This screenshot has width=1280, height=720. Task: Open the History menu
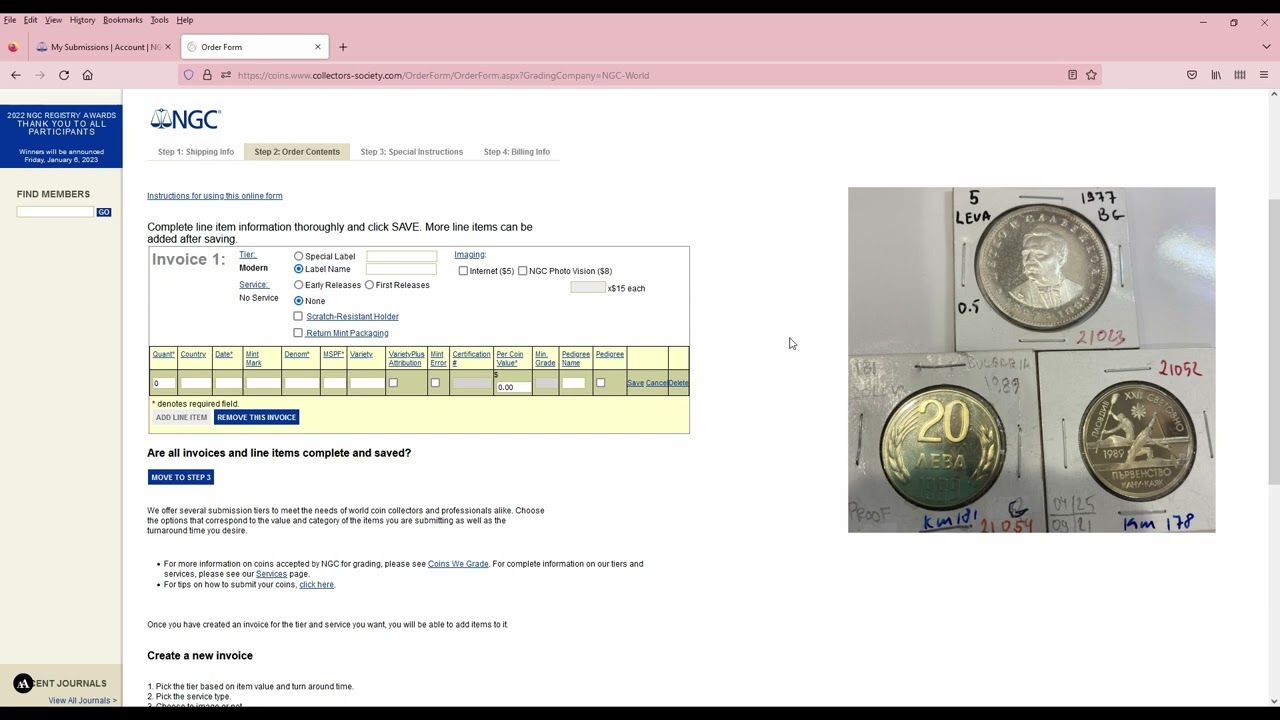pyautogui.click(x=82, y=20)
